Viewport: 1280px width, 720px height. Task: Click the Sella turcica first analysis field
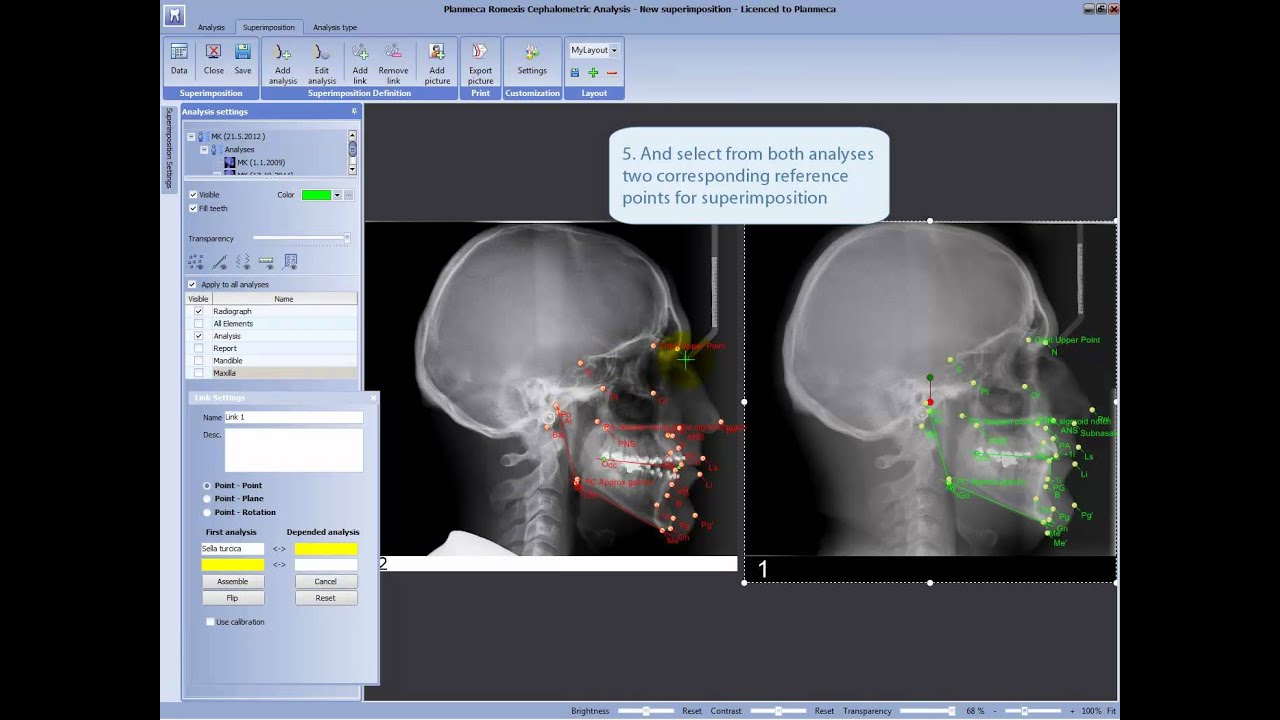click(232, 549)
